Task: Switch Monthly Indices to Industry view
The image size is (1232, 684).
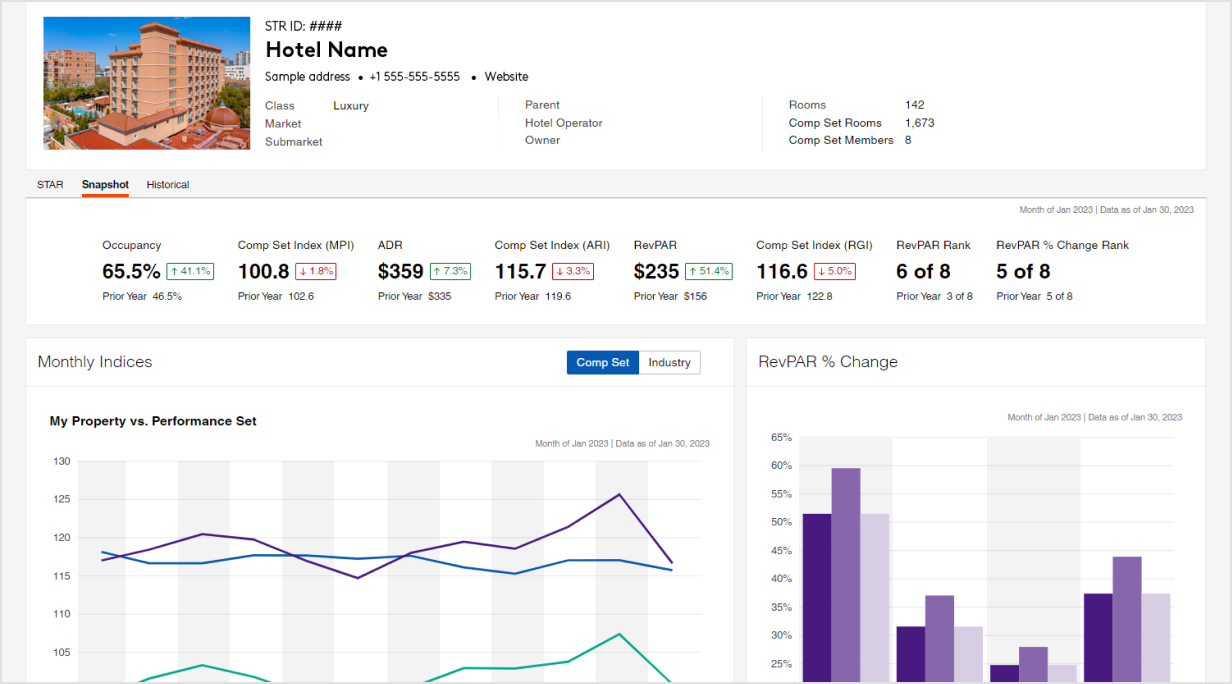Action: click(x=669, y=362)
